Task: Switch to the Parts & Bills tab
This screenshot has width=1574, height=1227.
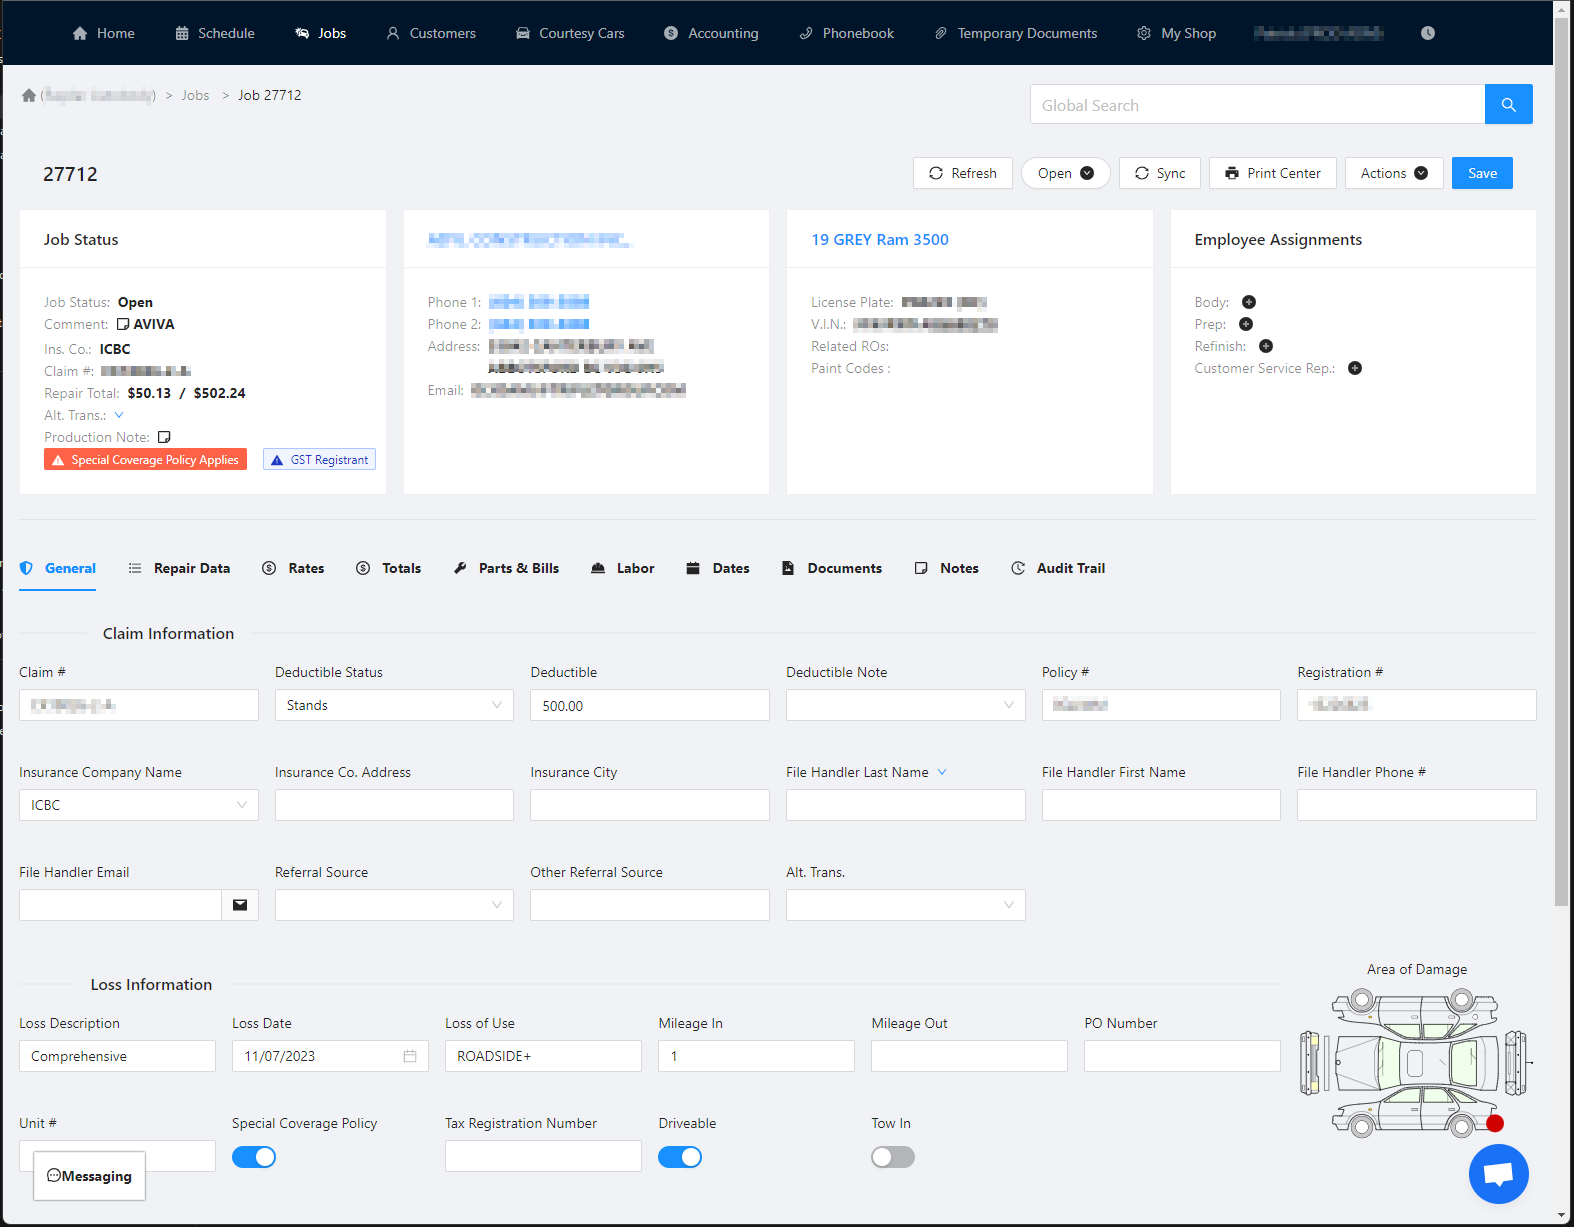Action: pyautogui.click(x=506, y=568)
